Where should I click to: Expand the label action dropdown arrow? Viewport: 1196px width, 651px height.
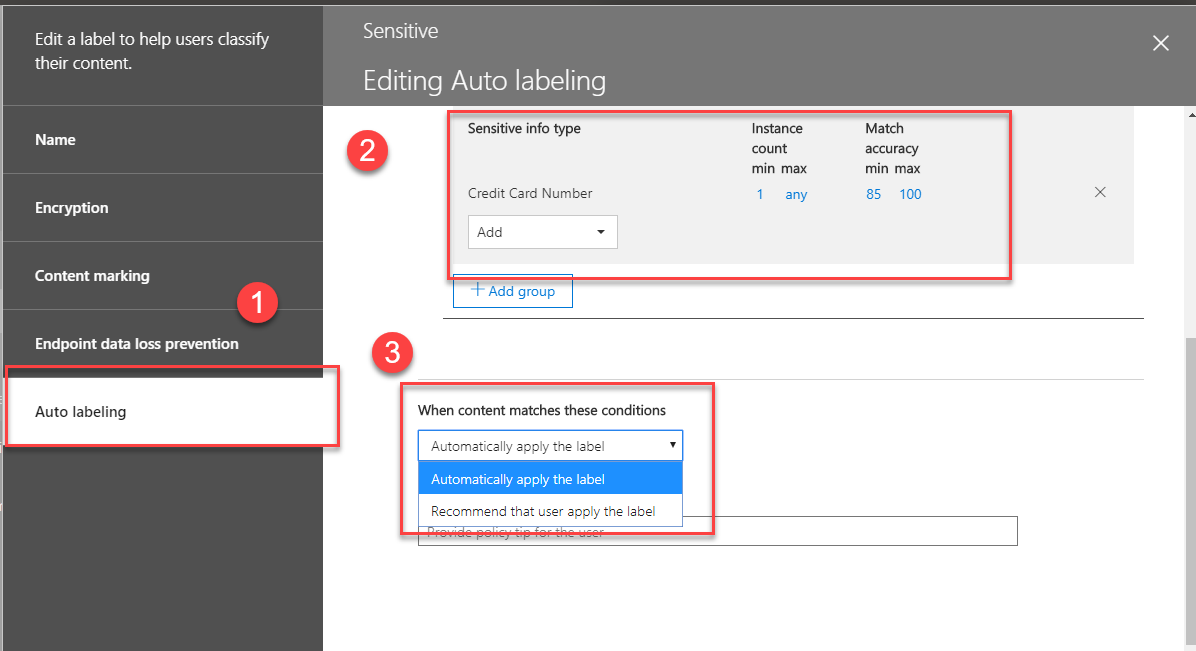[x=672, y=444]
